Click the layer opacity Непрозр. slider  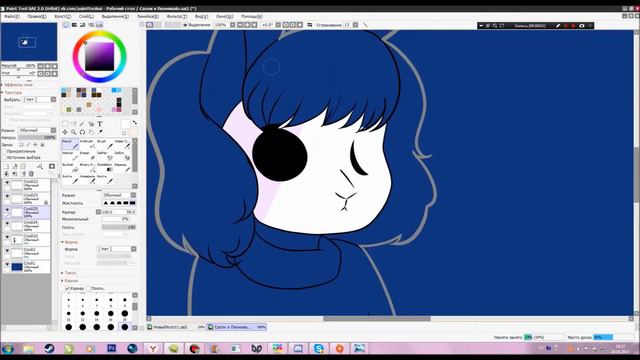pyautogui.click(x=37, y=138)
